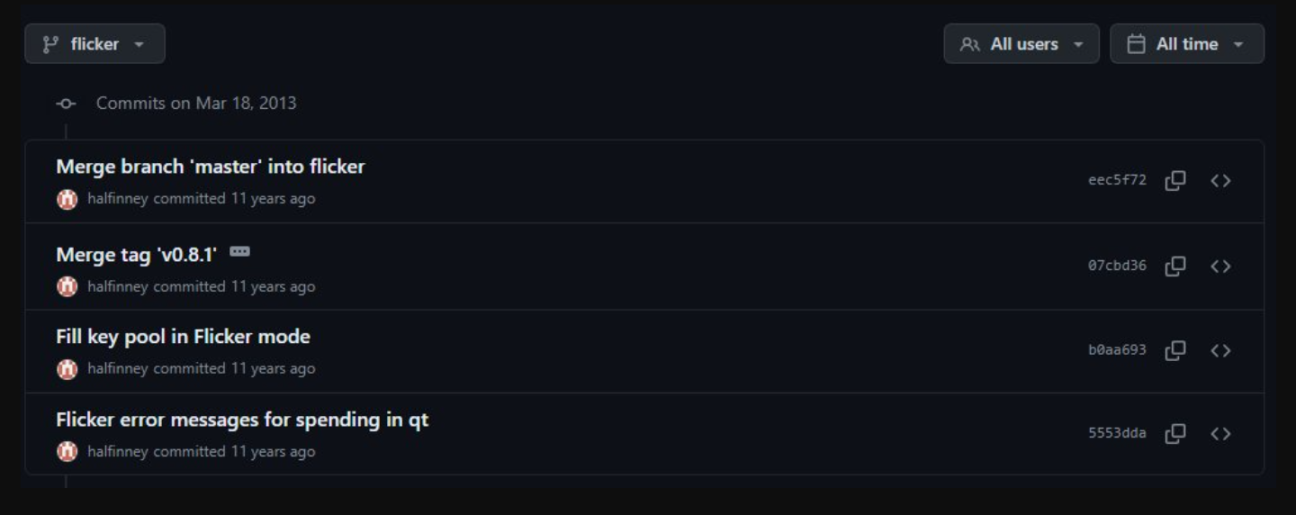Copy full SHA for commit 5553dda
Screen dimensions: 1296x515
tap(1176, 434)
